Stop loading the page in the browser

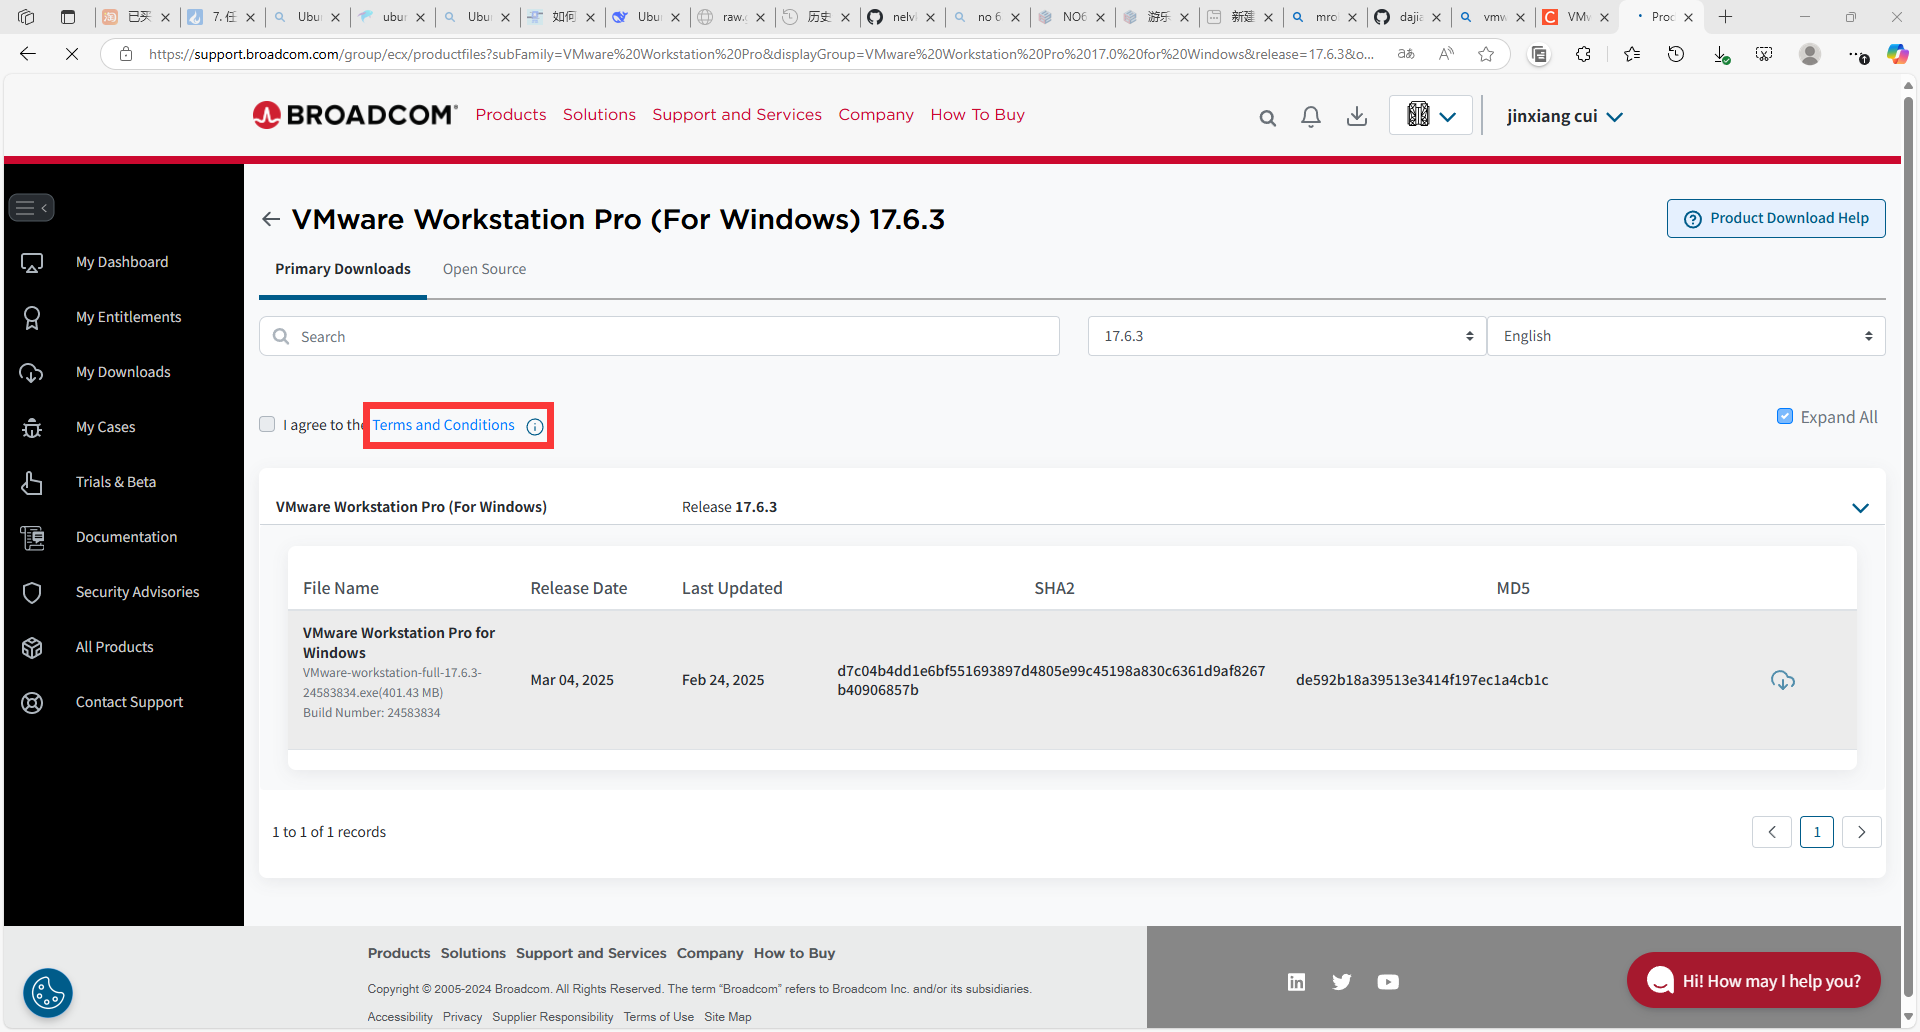point(72,54)
